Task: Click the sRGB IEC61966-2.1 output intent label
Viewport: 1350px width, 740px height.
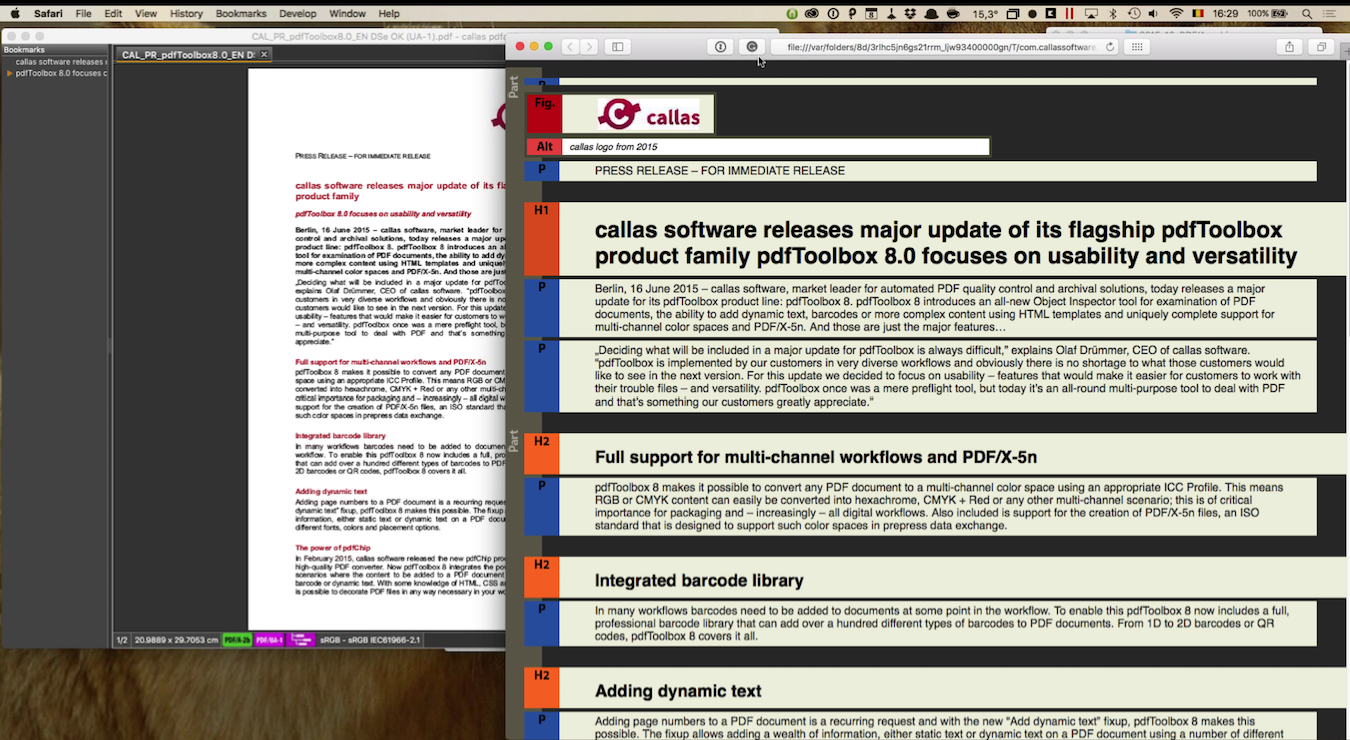Action: [370, 640]
